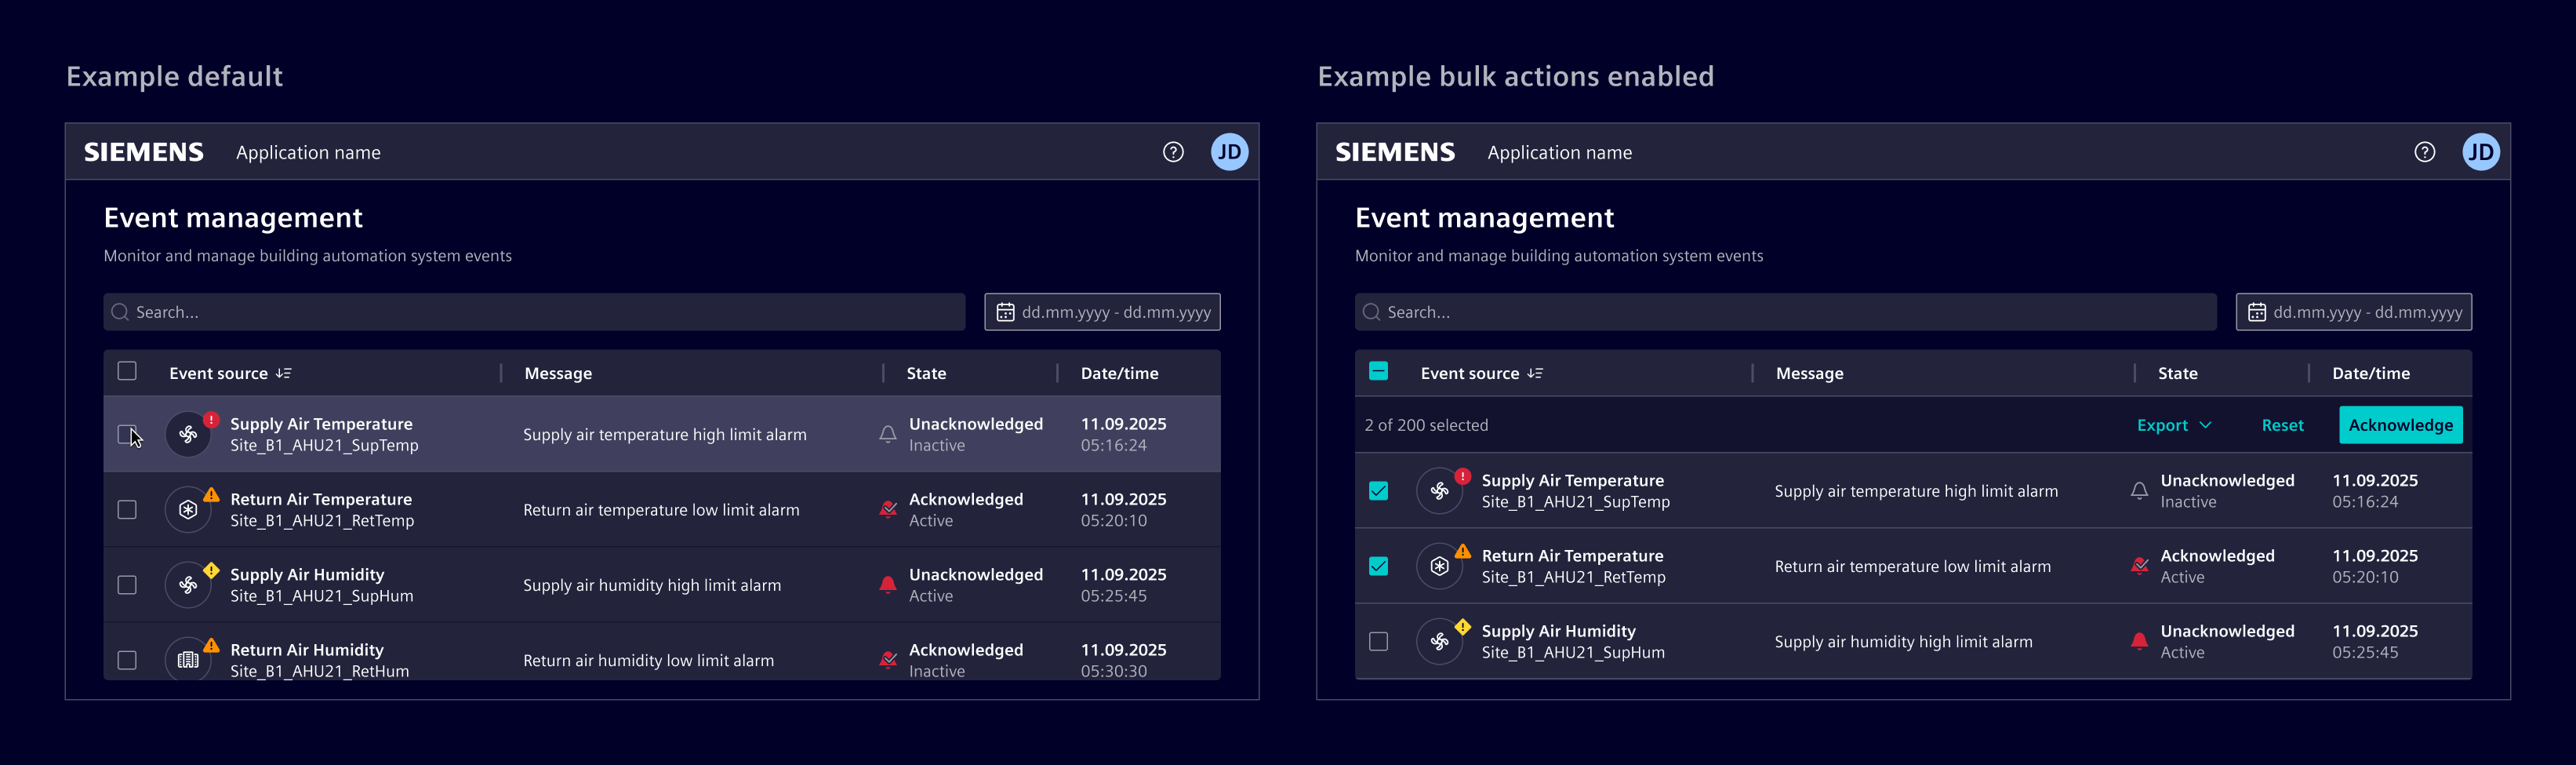Toggle select-all checkbox in default example table header
This screenshot has height=765, width=2576.
[x=127, y=371]
